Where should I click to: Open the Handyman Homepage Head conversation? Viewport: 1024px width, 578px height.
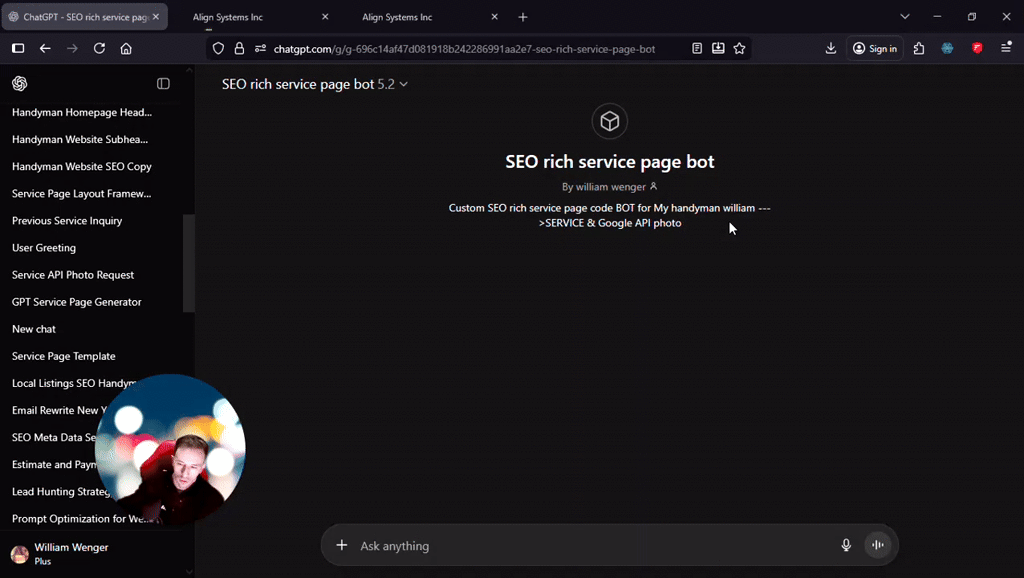coord(80,112)
